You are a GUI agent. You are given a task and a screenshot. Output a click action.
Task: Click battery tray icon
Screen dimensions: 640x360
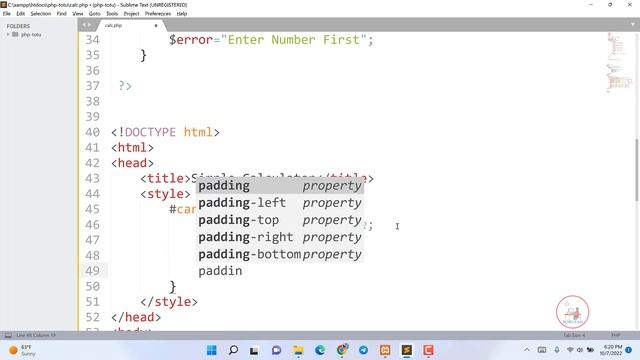tap(590, 350)
